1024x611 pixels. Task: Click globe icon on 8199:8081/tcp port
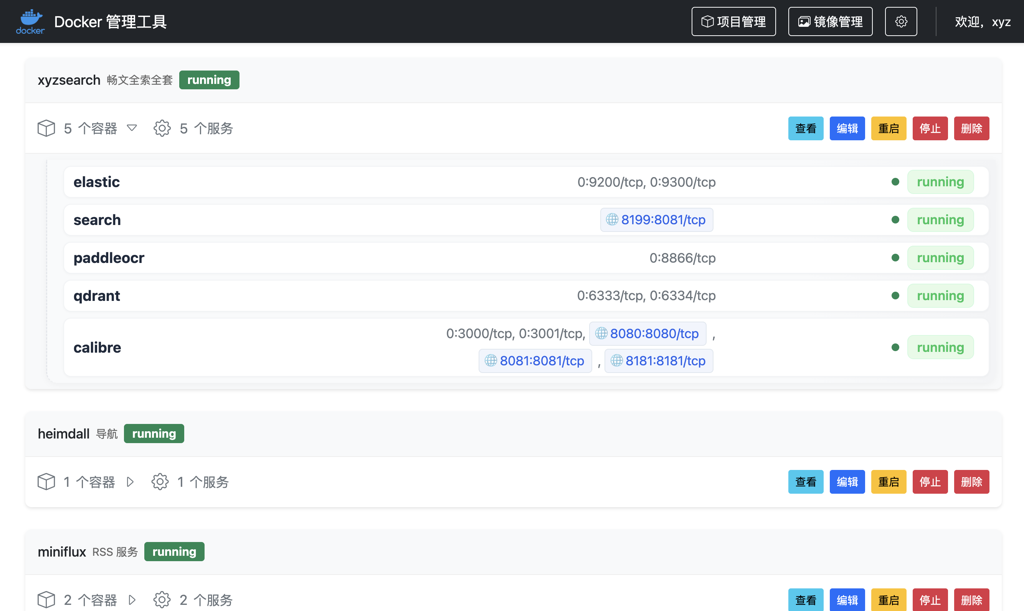612,220
